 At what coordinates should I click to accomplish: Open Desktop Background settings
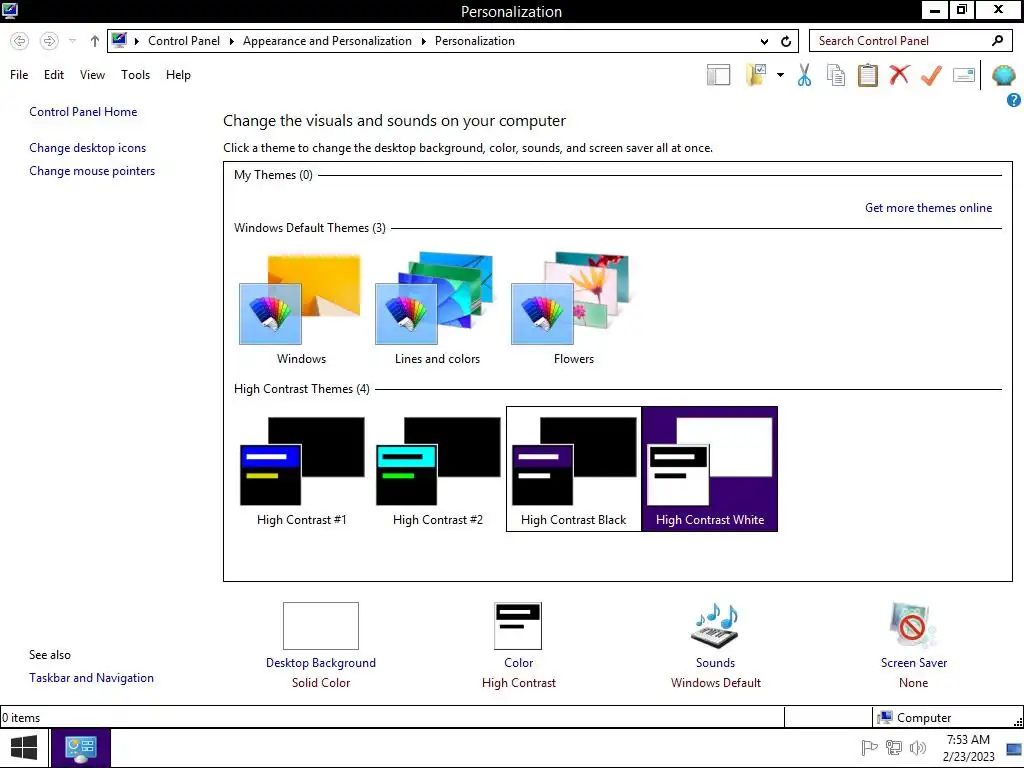321,645
